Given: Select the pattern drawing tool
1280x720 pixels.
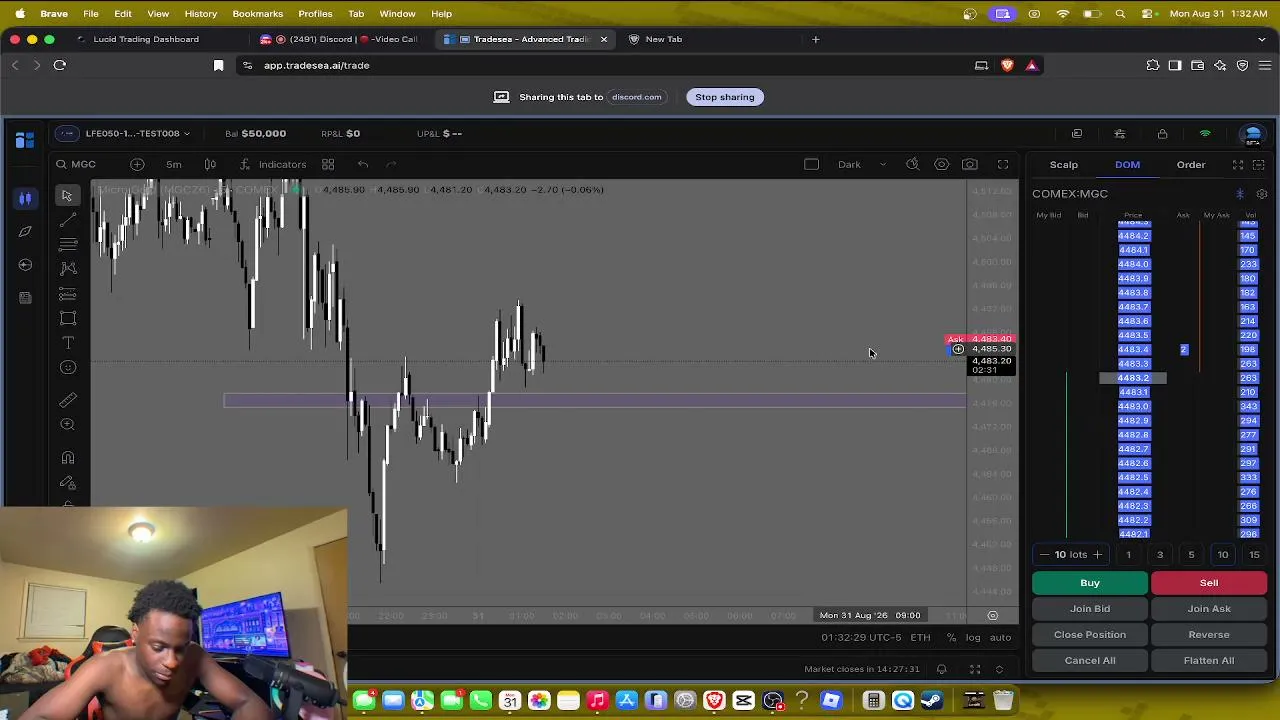Looking at the screenshot, I should click(68, 269).
